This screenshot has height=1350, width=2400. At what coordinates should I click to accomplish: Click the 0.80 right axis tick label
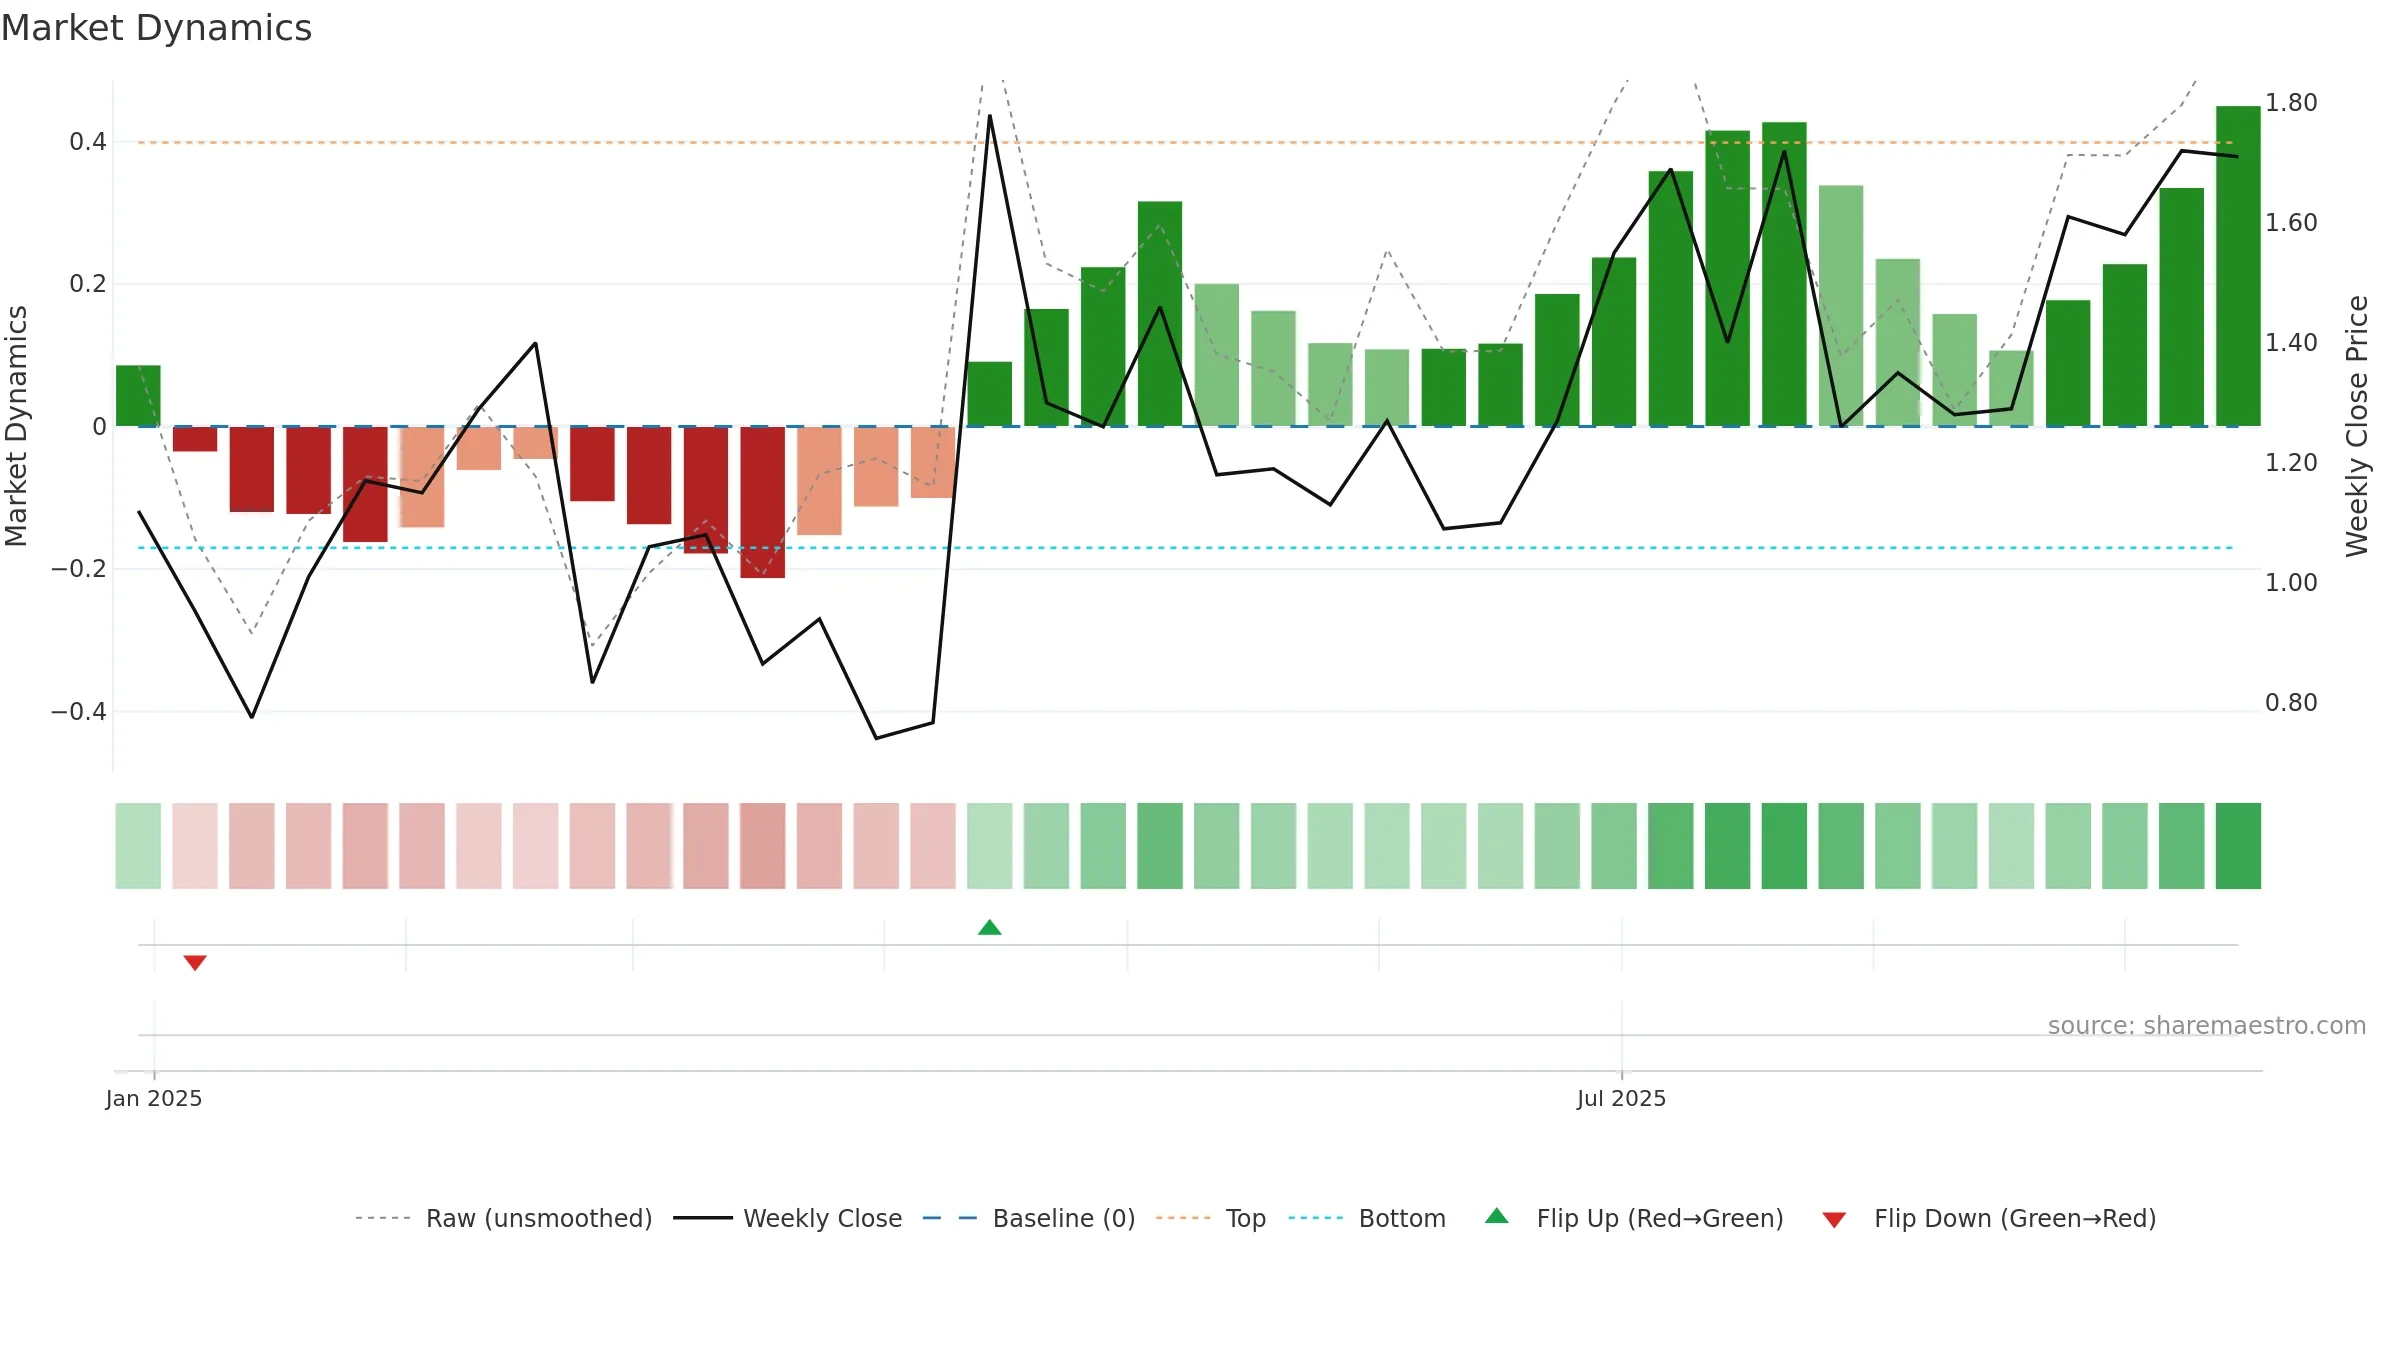click(x=2291, y=703)
